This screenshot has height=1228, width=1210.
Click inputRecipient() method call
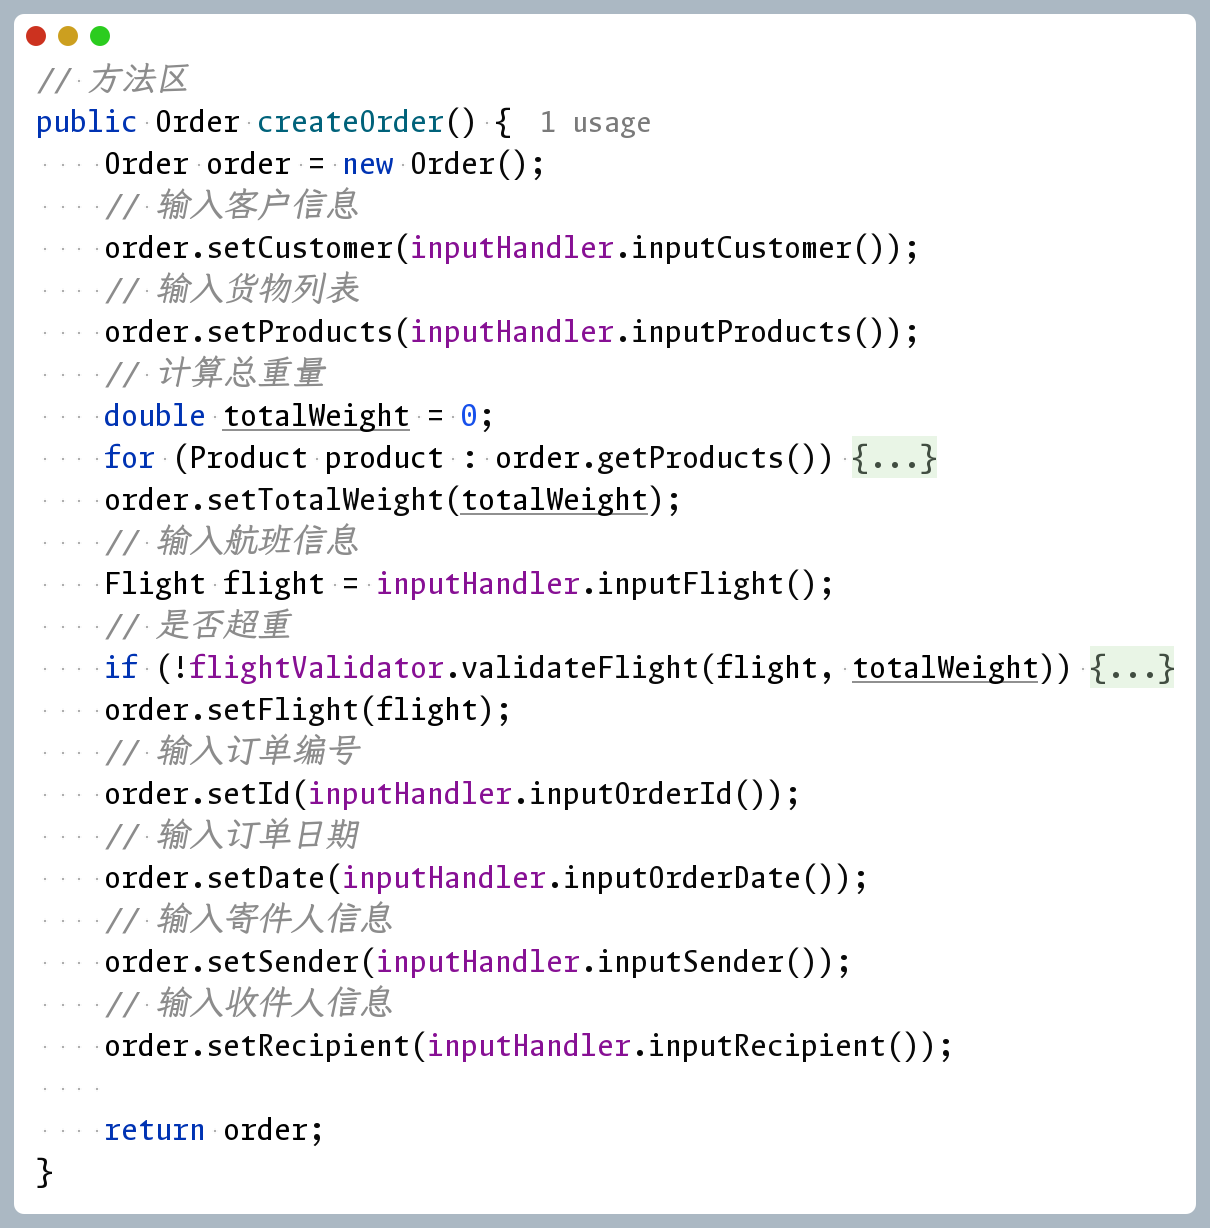[x=791, y=1046]
